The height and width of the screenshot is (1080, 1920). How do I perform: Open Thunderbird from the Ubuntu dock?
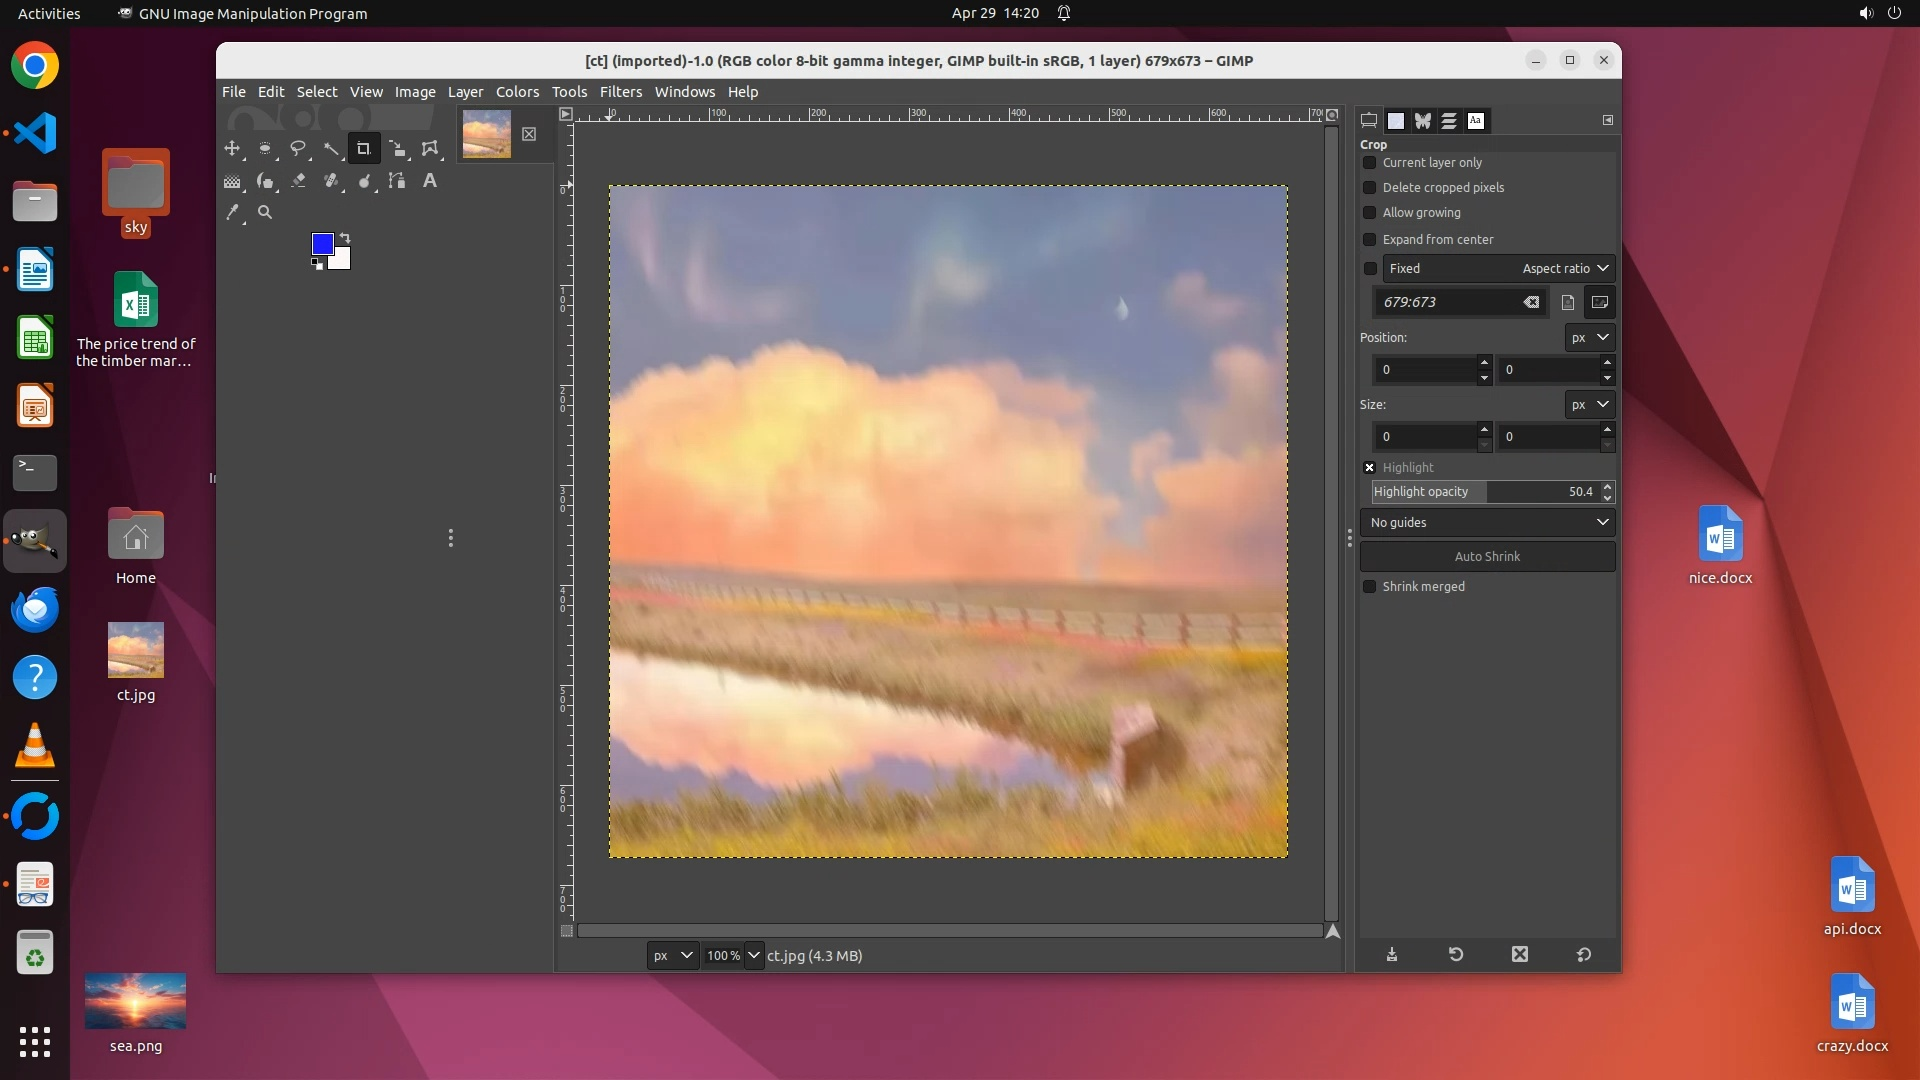35,609
